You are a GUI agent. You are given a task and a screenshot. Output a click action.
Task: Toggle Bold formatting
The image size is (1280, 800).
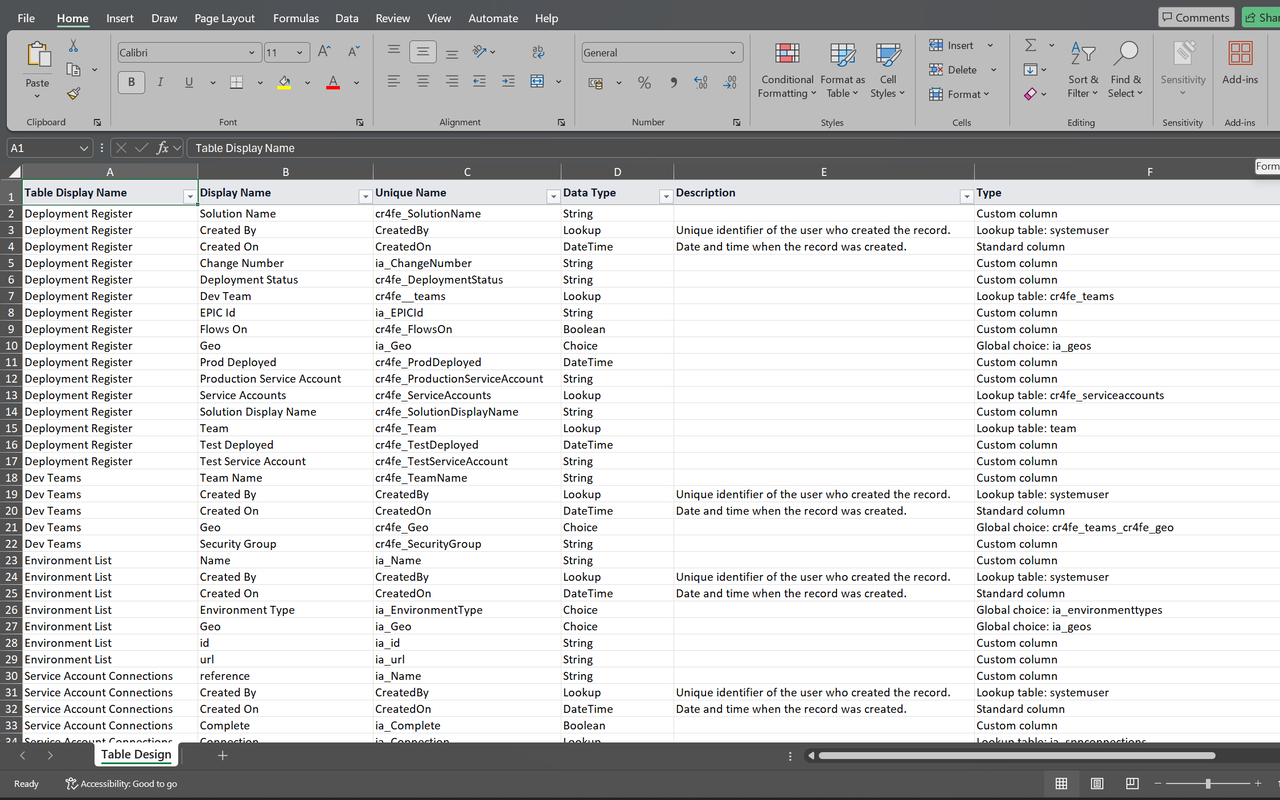[x=131, y=82]
